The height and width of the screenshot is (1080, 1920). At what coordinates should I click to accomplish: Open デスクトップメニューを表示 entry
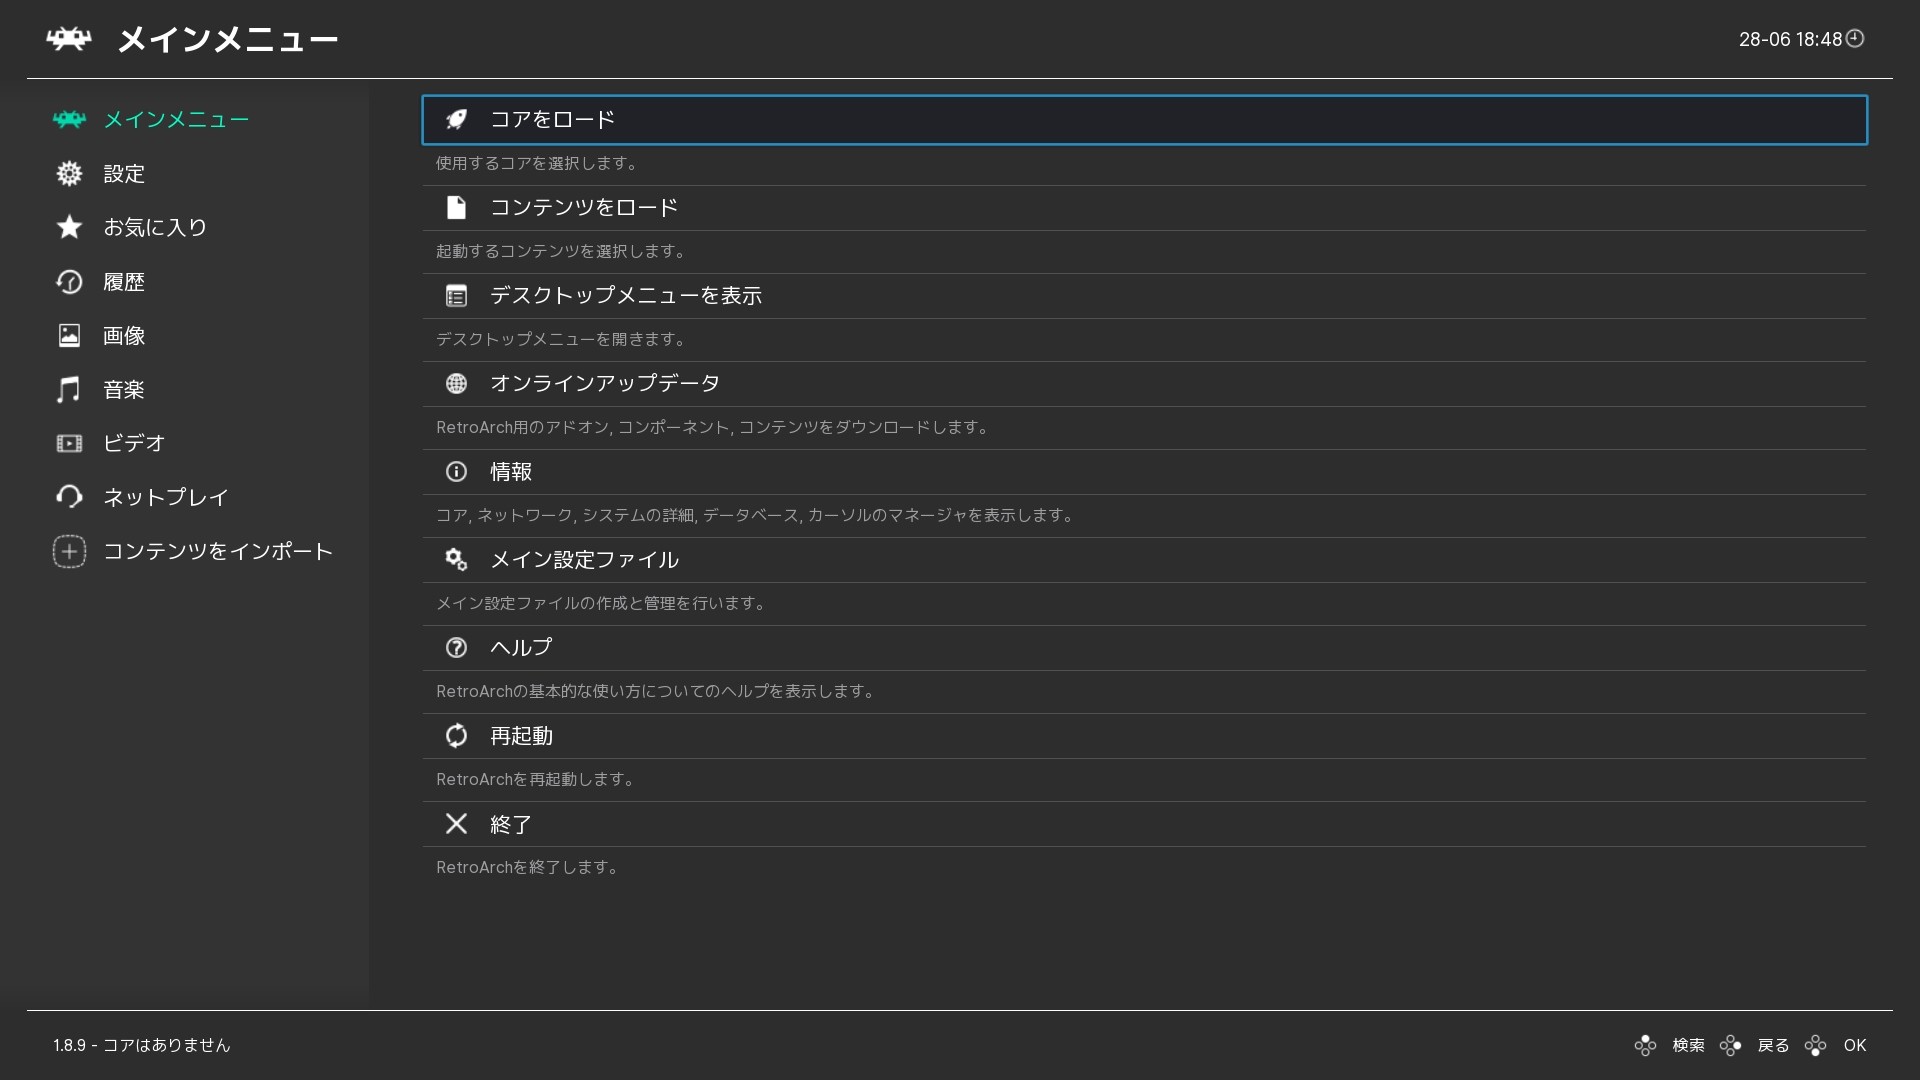coord(1144,296)
